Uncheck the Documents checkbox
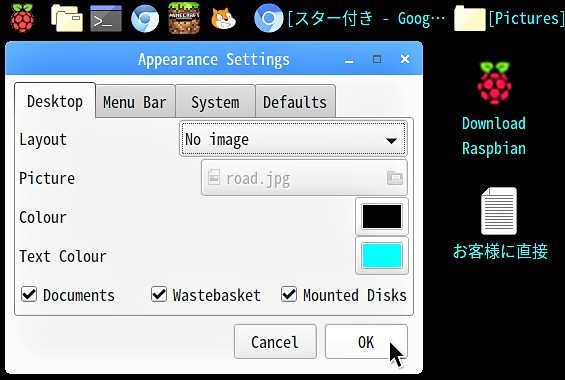Screen dimensions: 565x380 coord(29,294)
